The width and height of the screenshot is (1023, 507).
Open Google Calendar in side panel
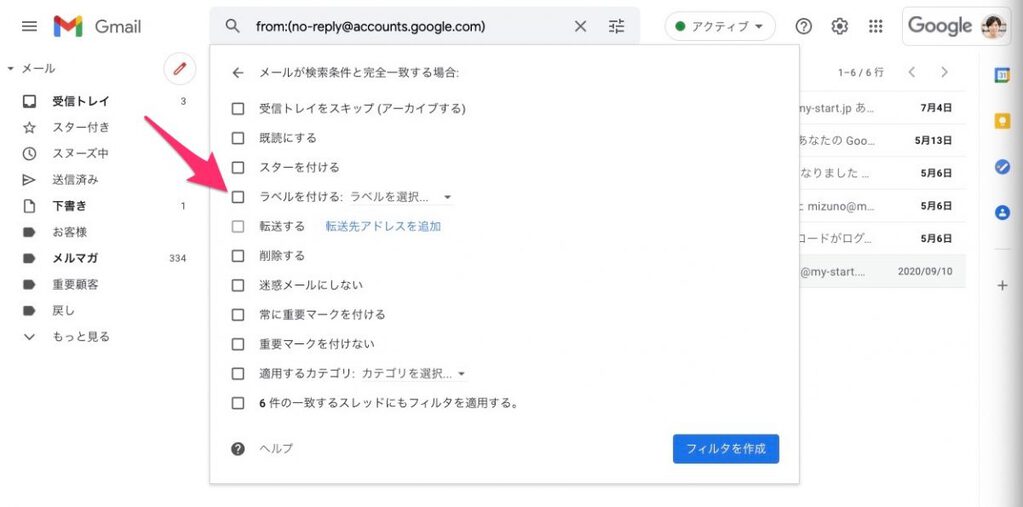pyautogui.click(x=1002, y=75)
